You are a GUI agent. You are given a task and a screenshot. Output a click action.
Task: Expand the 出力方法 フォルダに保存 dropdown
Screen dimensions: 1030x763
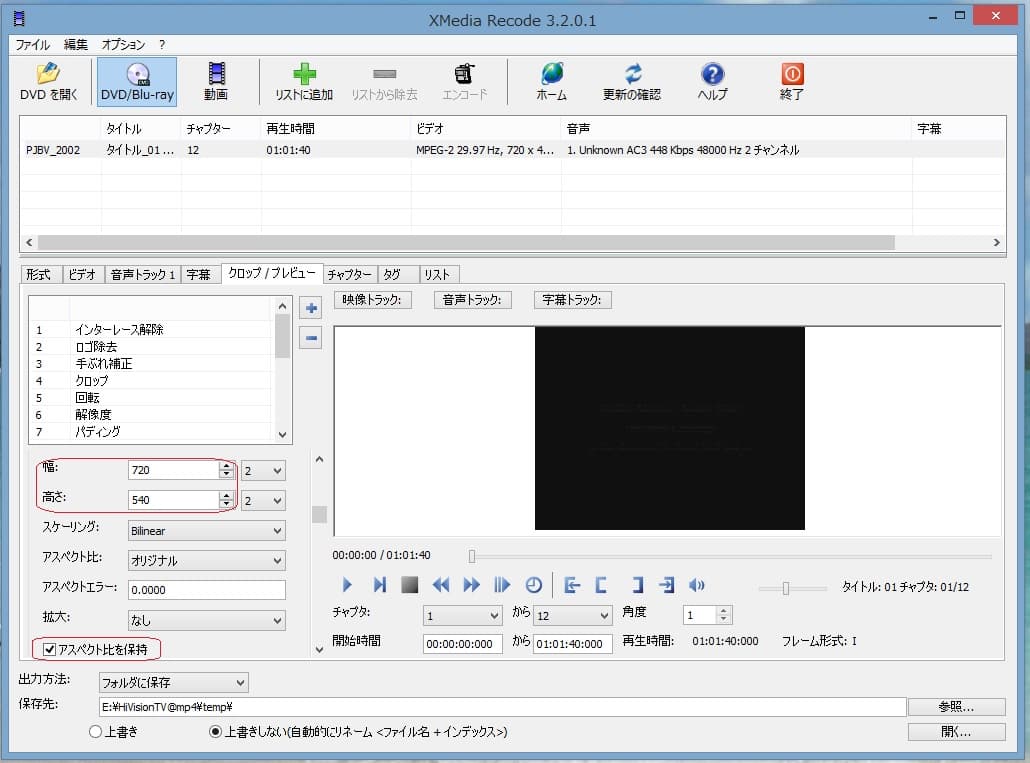173,683
